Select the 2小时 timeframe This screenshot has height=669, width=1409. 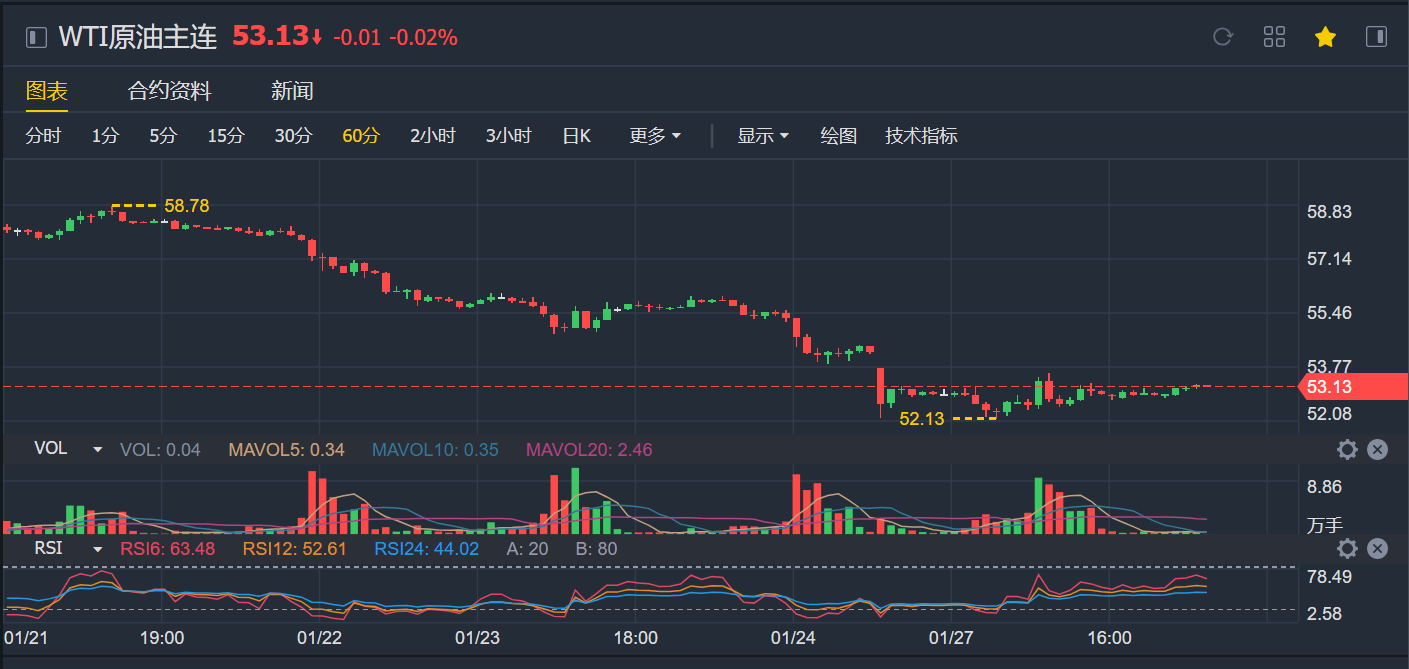pos(433,136)
